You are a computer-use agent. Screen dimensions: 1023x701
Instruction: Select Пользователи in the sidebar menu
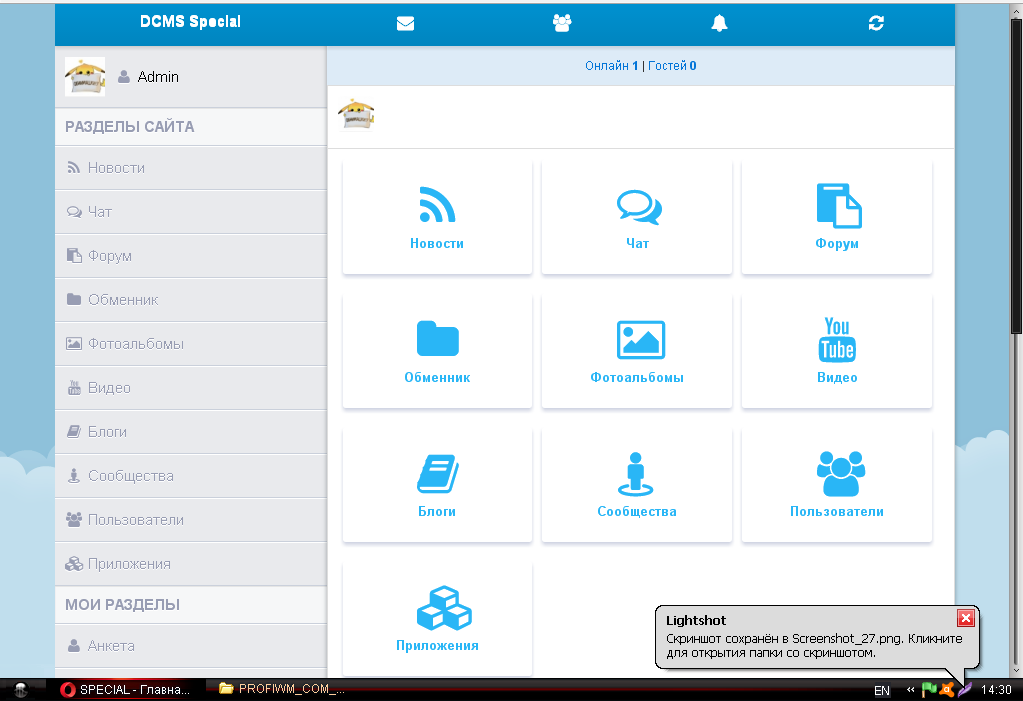(x=135, y=520)
